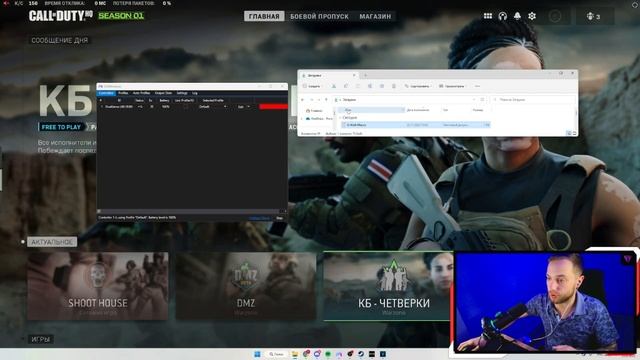Go forward in File Explorer
This screenshot has width=640, height=360.
311,100
